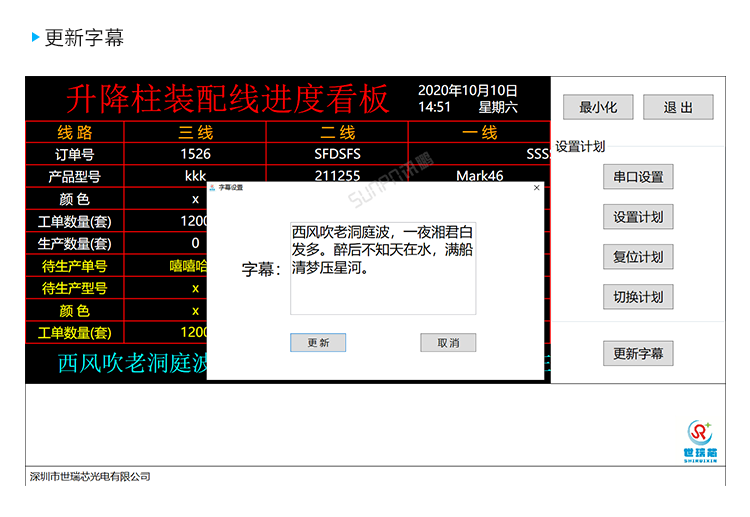Select the 二线 column header

(x=337, y=133)
